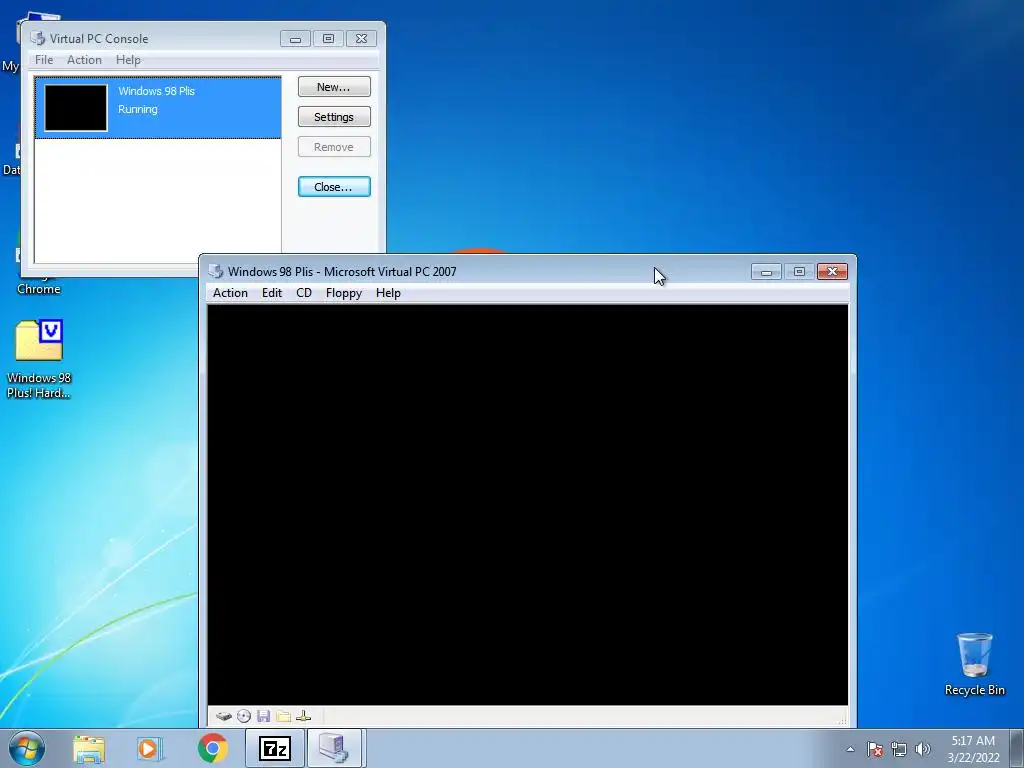1024x768 pixels.
Task: Click the hard disk status icon in VM window
Action: click(x=224, y=716)
